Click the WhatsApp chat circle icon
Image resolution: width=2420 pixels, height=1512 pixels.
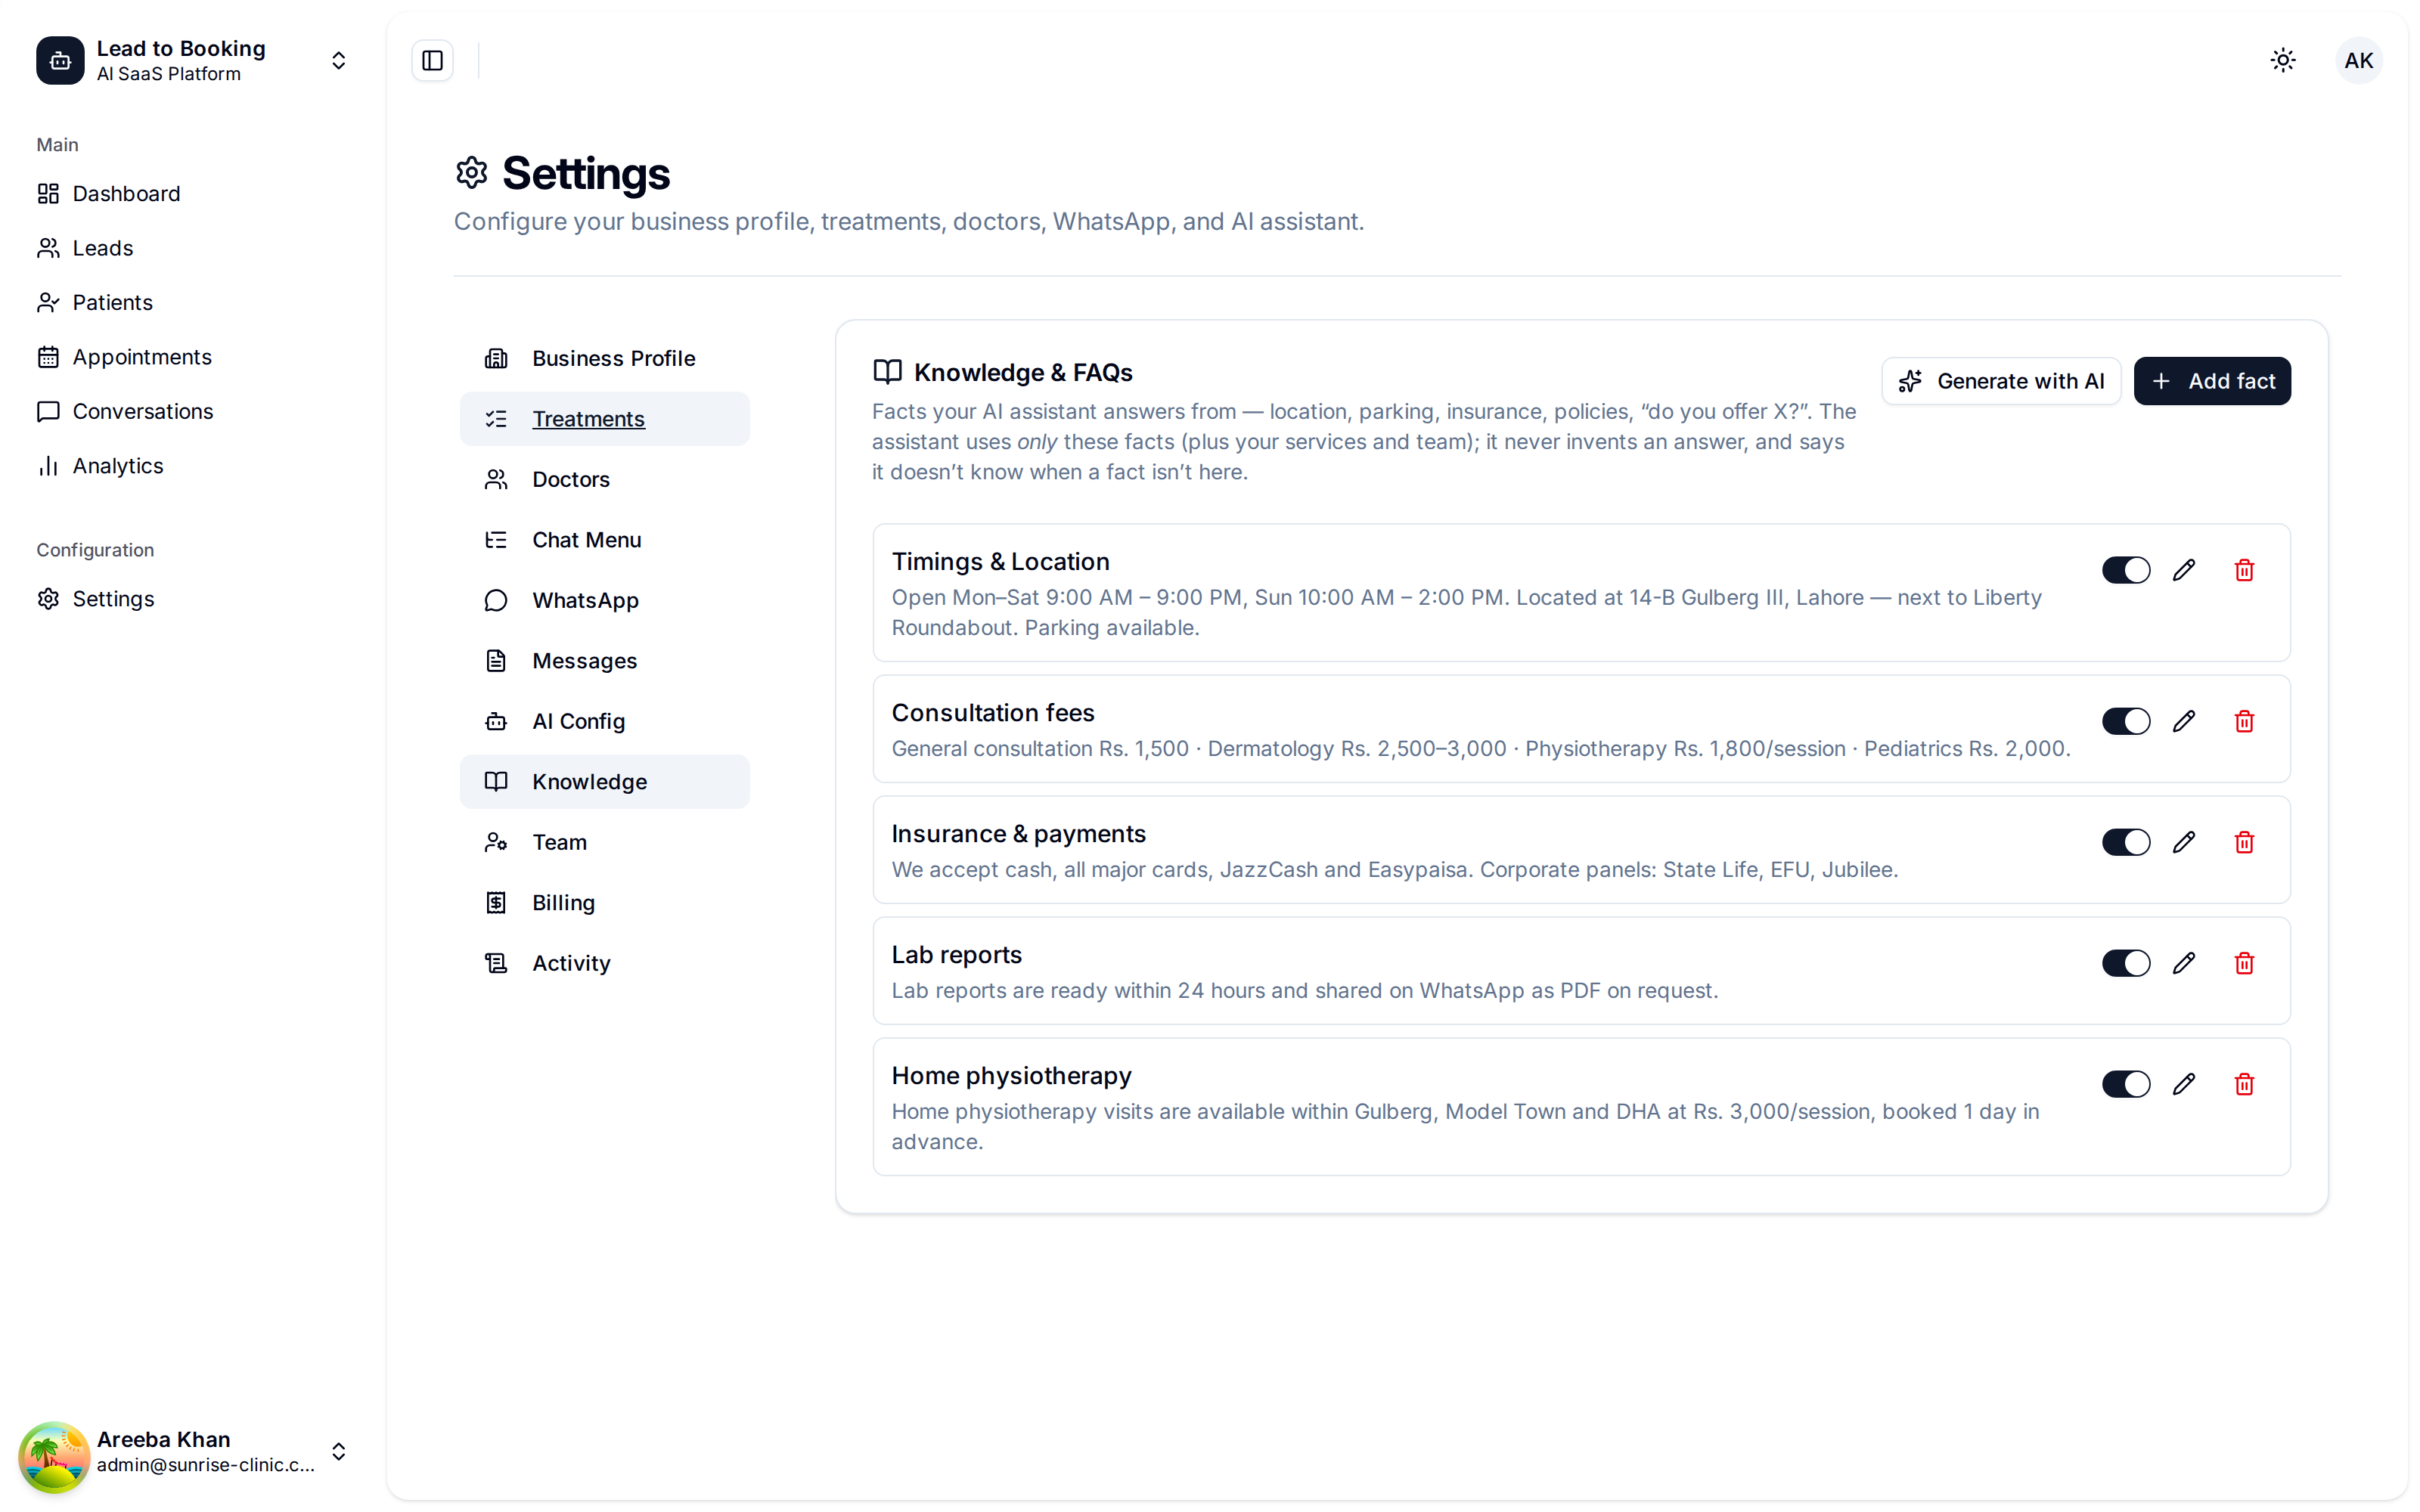[x=496, y=600]
